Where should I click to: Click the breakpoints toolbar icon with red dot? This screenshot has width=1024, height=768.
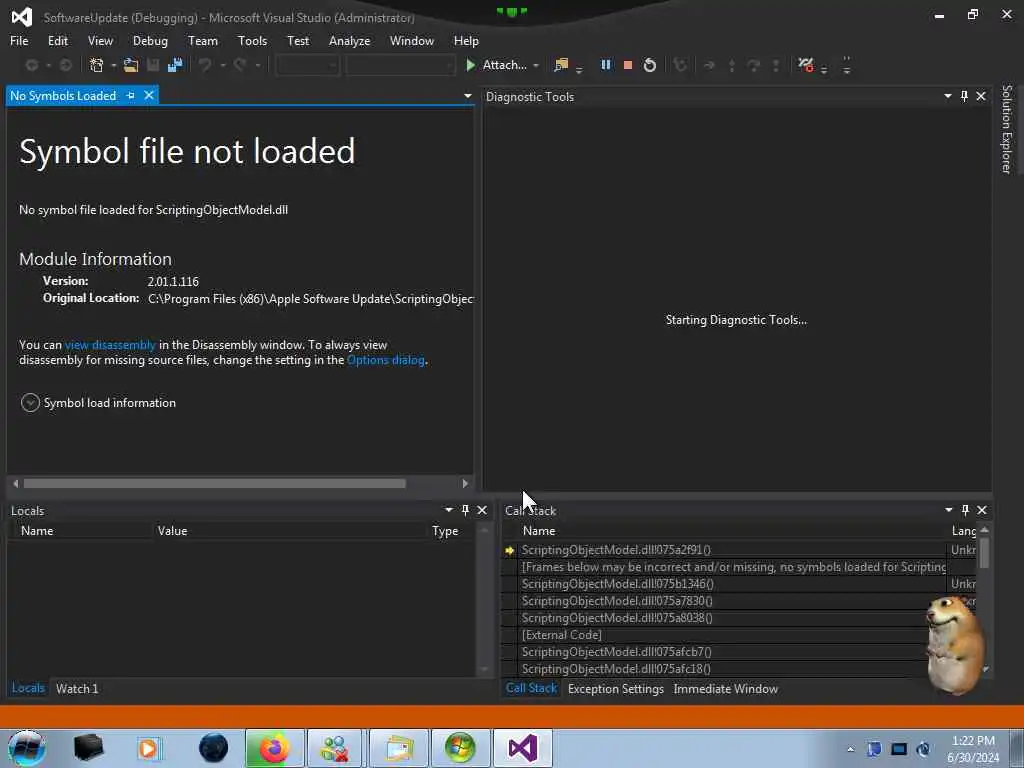point(806,65)
